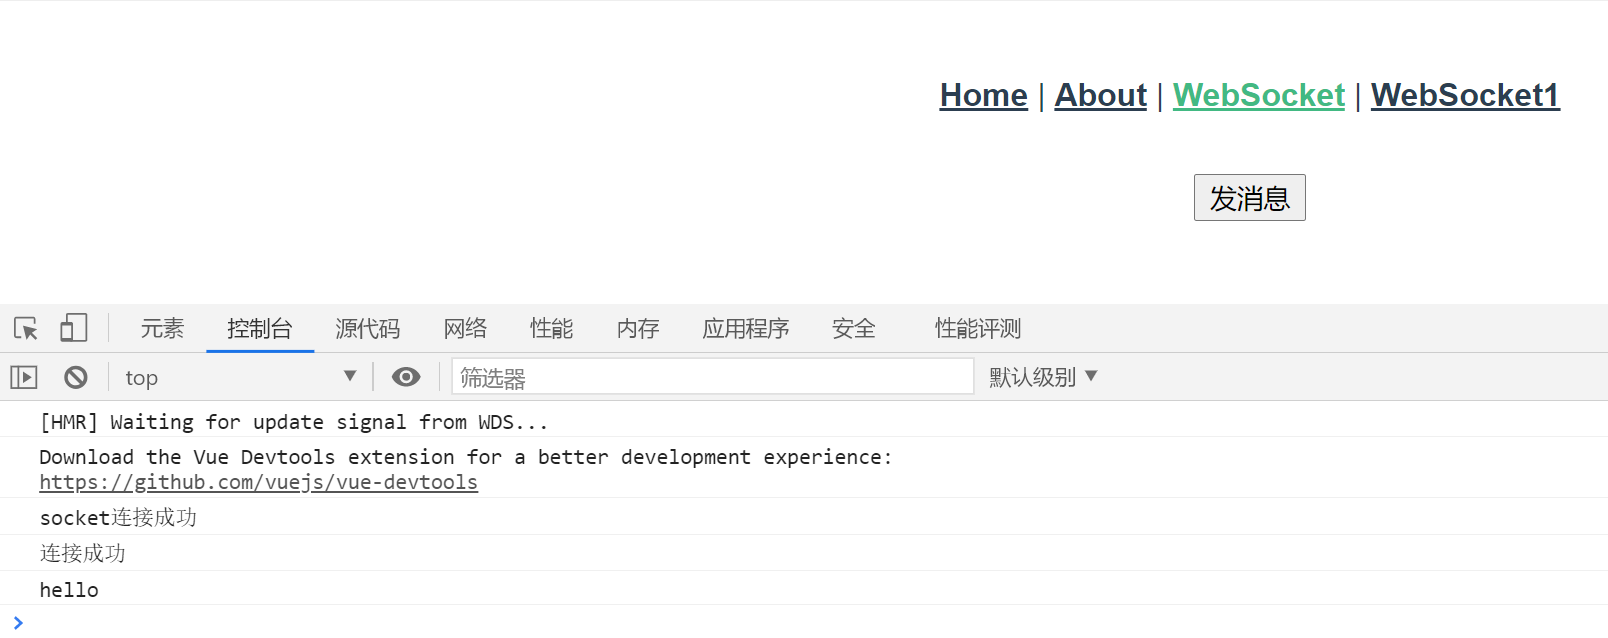
Task: Focus the 筛选器 filter input field
Action: [712, 377]
